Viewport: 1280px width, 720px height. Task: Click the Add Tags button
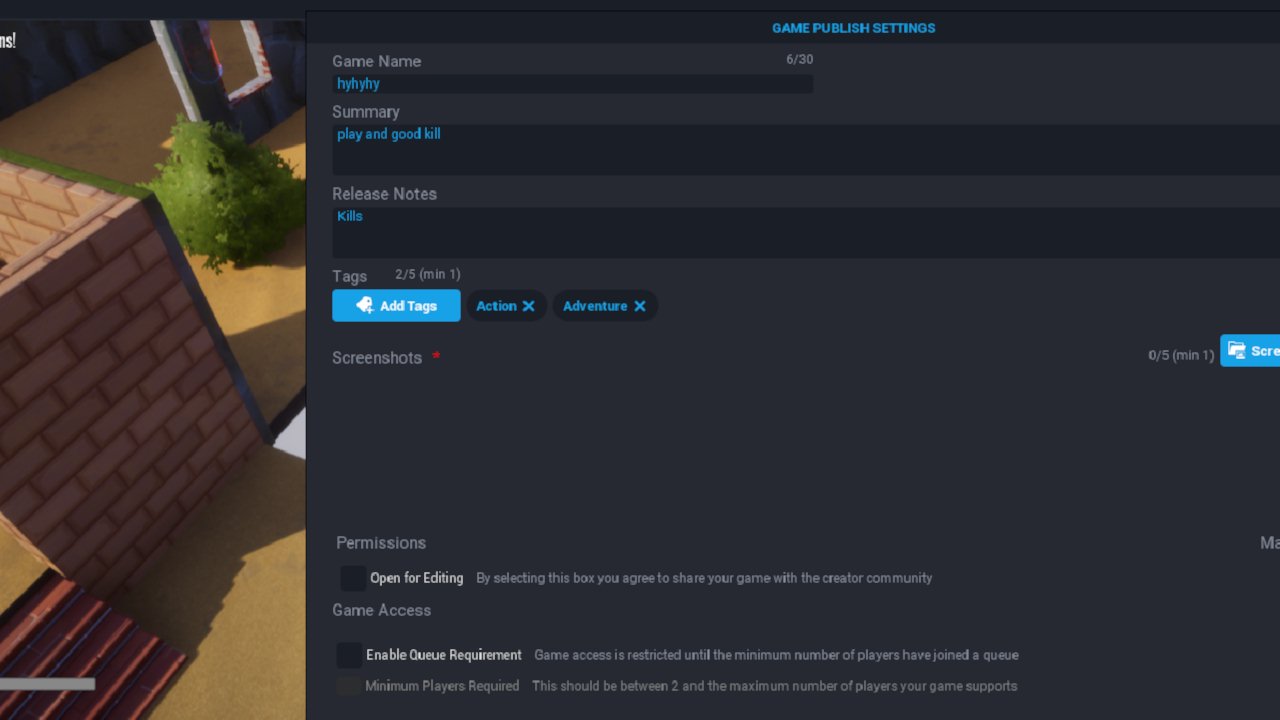396,306
